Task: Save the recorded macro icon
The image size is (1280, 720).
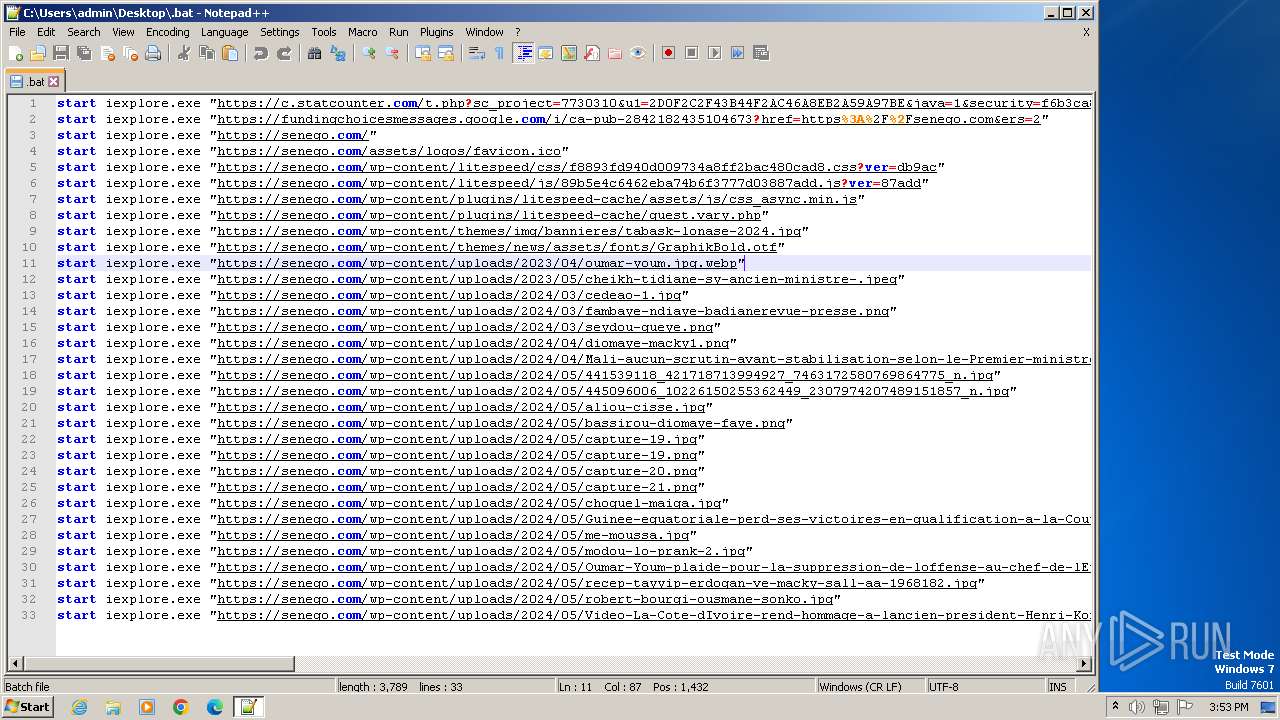Action: coord(761,53)
